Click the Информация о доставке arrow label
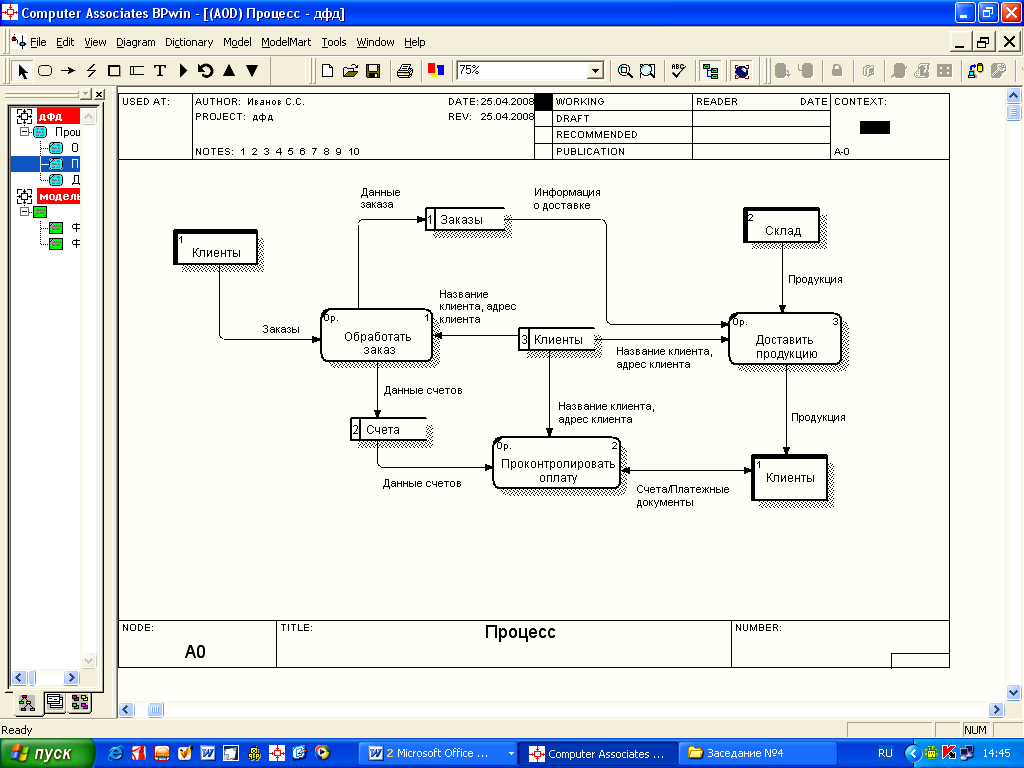The width and height of the screenshot is (1024, 768). click(x=566, y=199)
